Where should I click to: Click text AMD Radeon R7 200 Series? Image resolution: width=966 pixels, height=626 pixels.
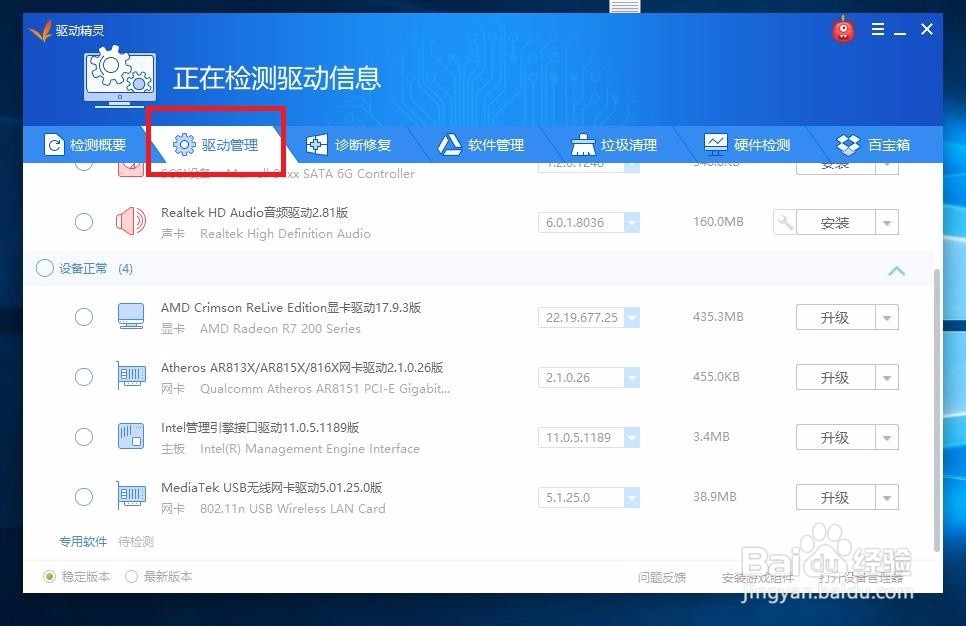[x=280, y=328]
